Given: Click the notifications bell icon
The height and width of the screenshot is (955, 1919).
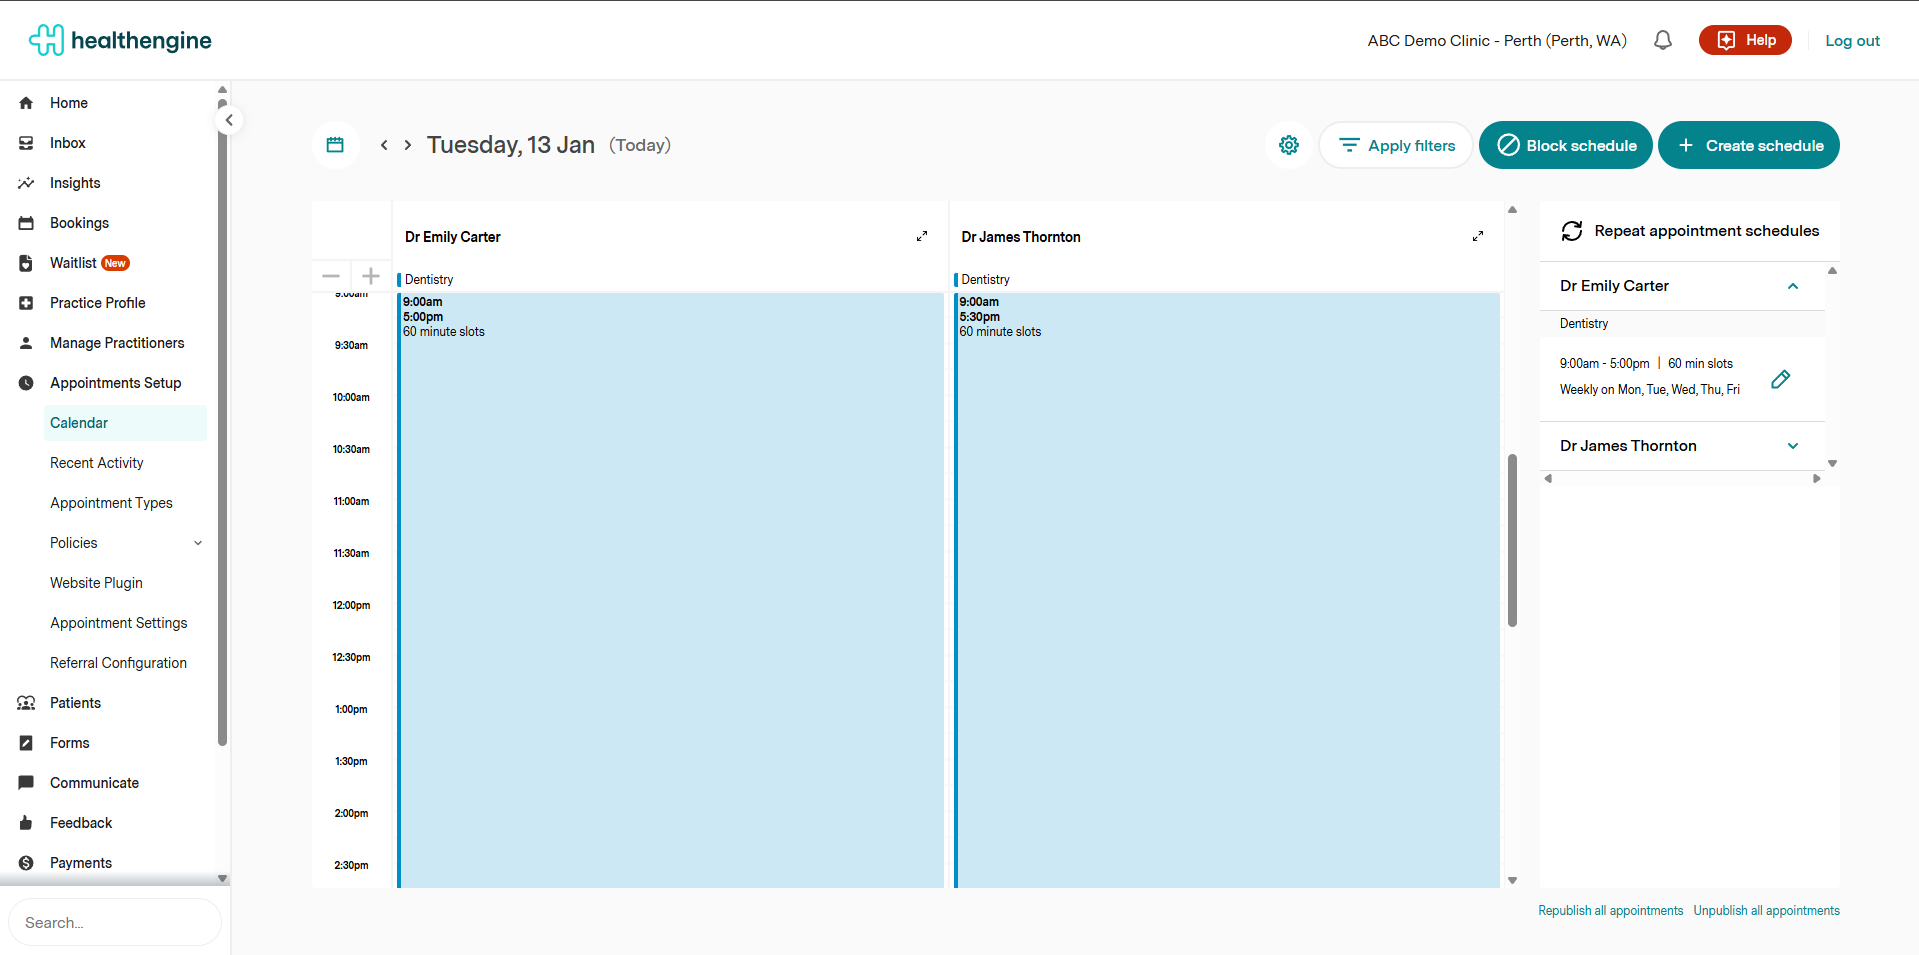Looking at the screenshot, I should 1662,41.
